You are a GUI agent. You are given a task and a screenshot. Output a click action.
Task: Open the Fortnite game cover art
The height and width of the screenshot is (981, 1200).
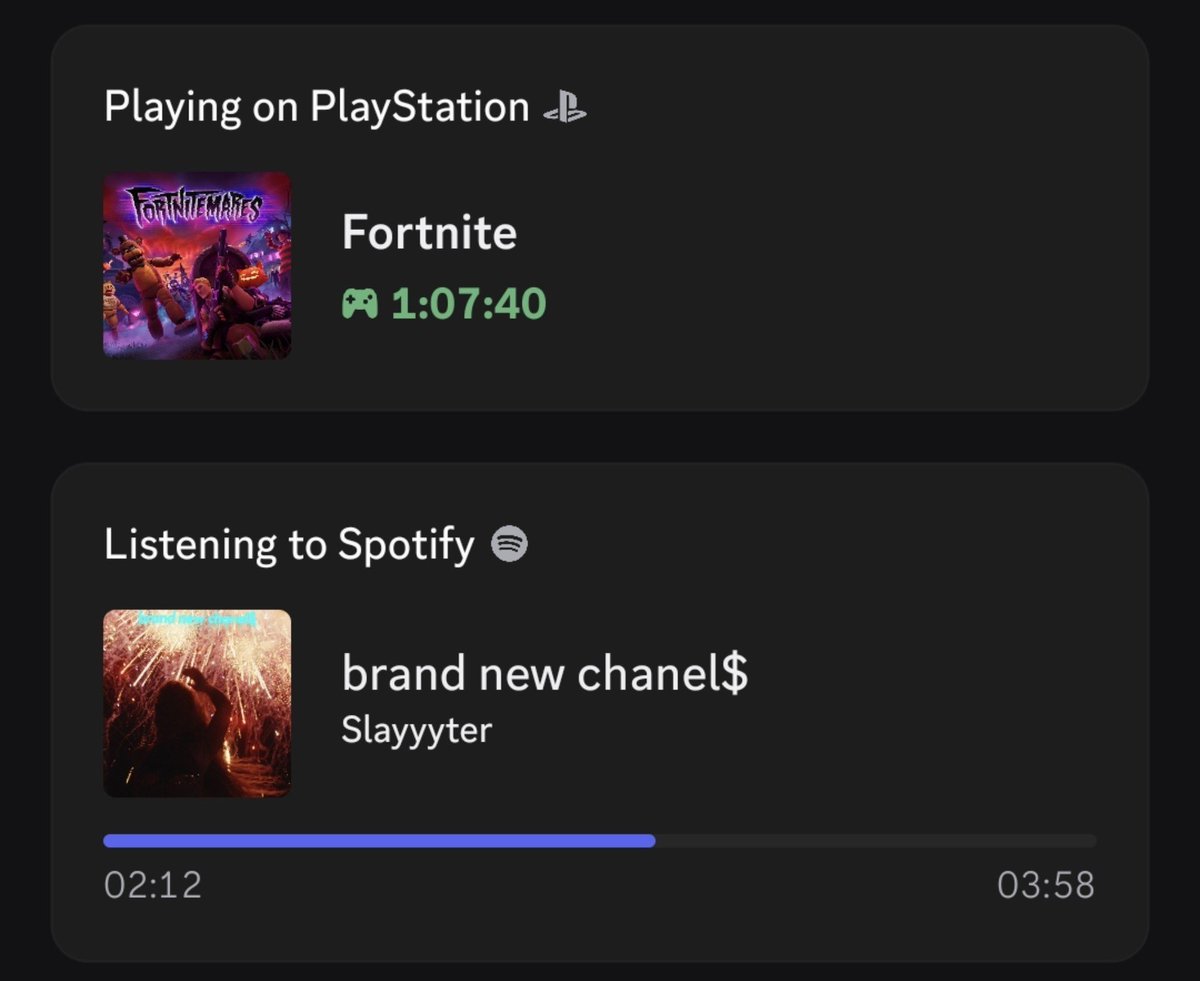tap(197, 265)
